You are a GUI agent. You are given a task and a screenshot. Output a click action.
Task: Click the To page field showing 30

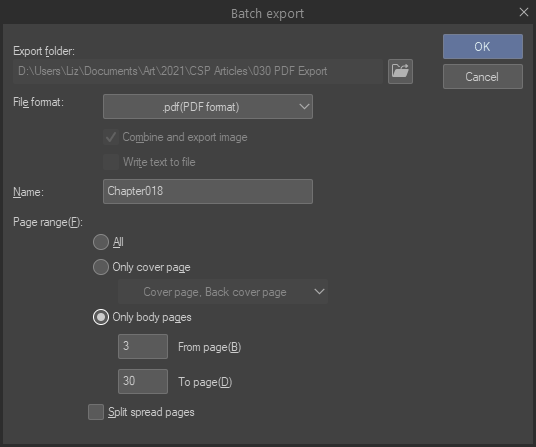pos(143,381)
